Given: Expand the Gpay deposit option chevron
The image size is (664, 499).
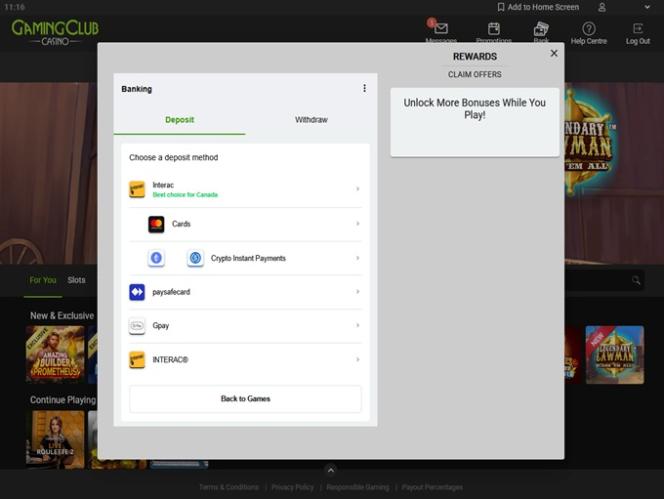Looking at the screenshot, I should (x=358, y=326).
